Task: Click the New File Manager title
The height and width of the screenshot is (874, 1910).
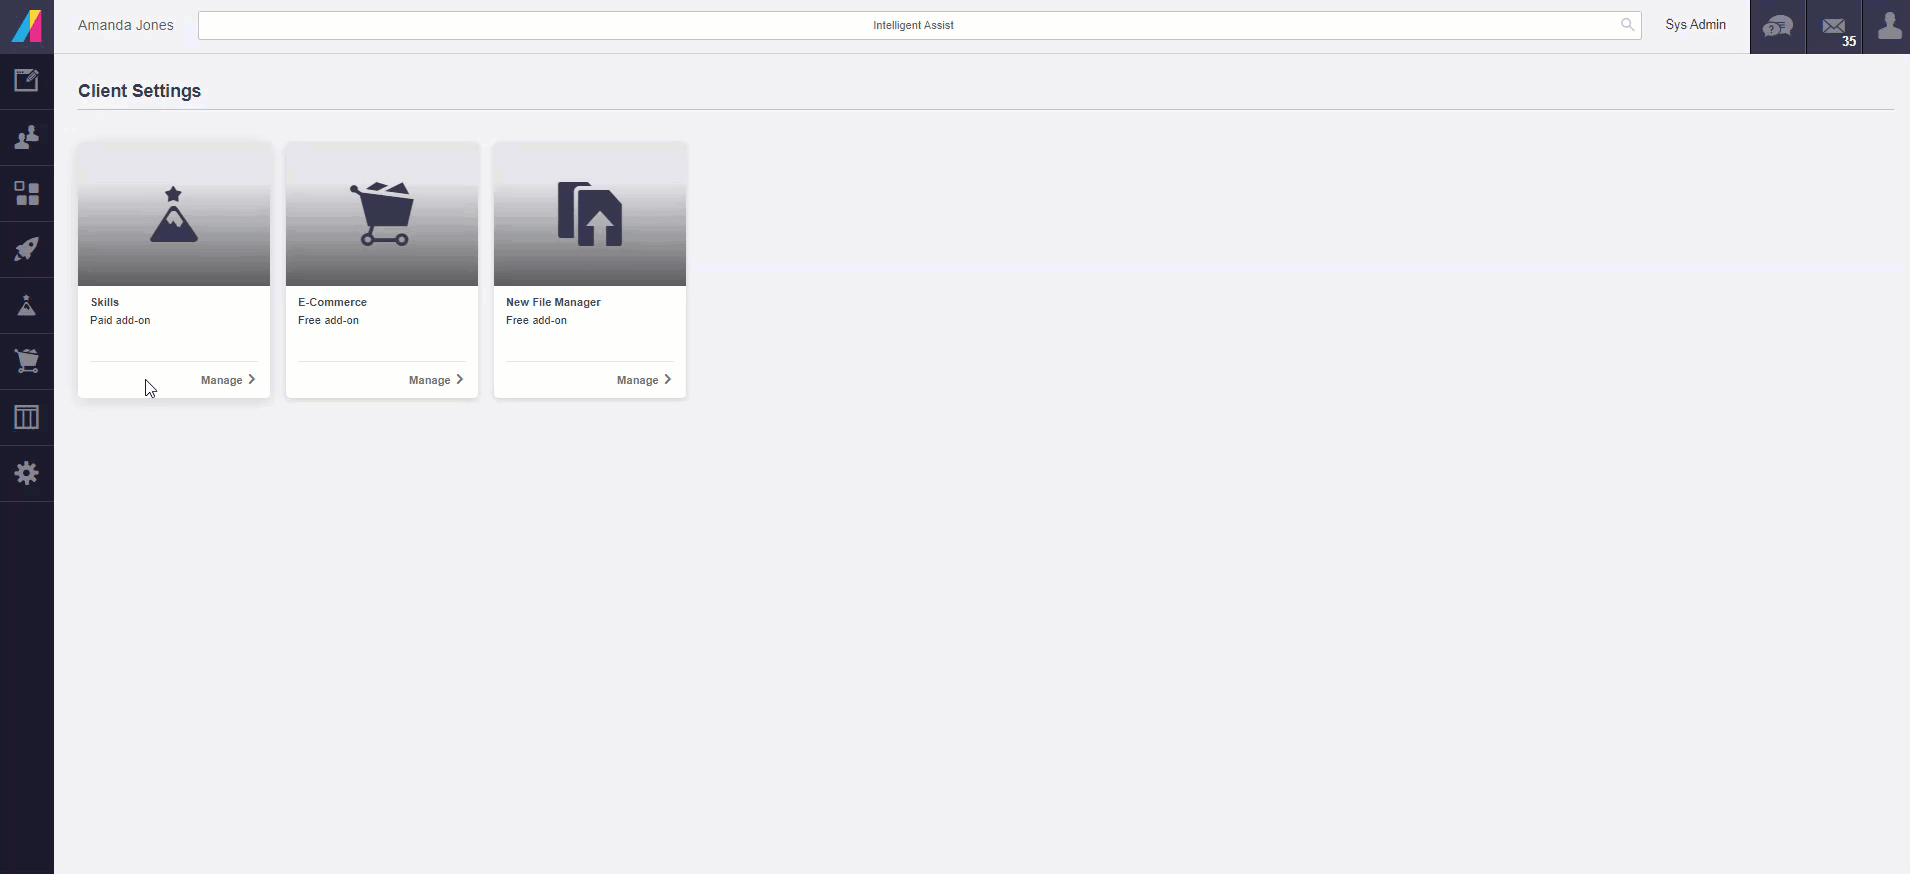Action: (553, 302)
